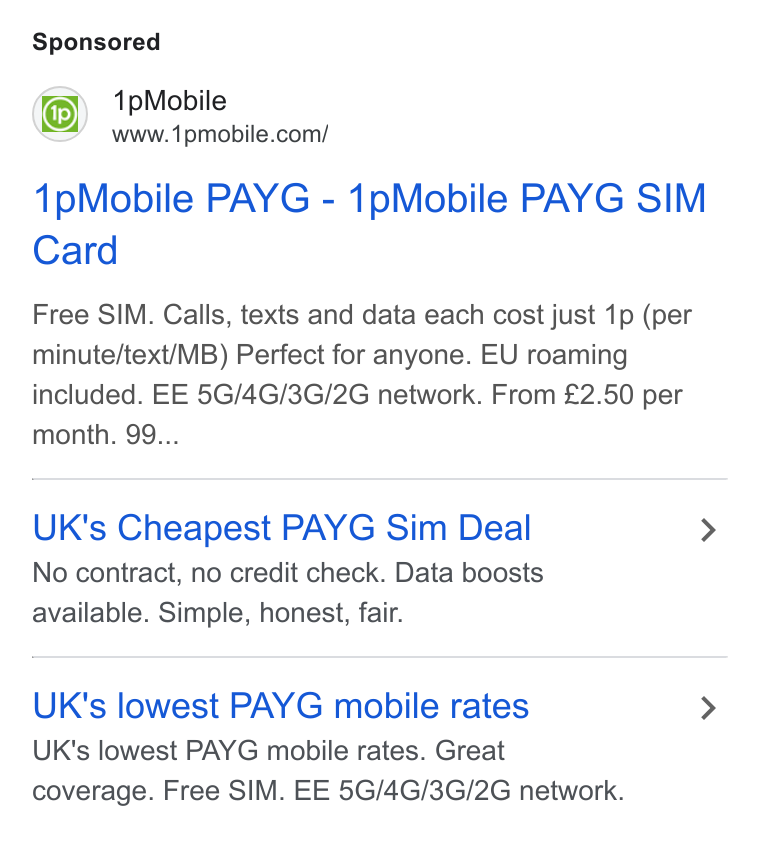Click the divider line above UK's Cheapest PAYG Sim Deal

(x=380, y=479)
